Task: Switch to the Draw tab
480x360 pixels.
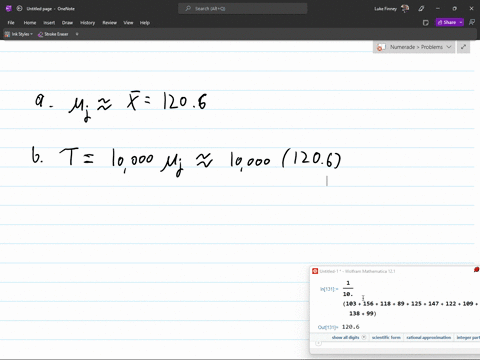Action: [67, 23]
